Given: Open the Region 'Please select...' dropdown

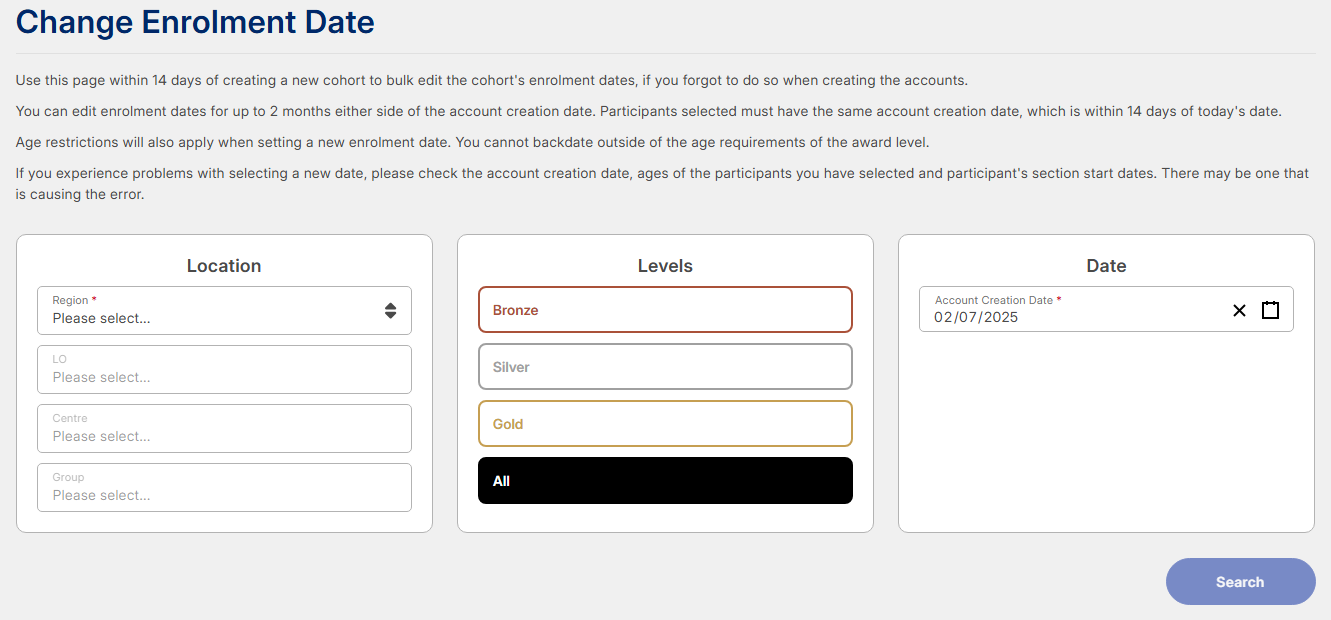Looking at the screenshot, I should (224, 311).
